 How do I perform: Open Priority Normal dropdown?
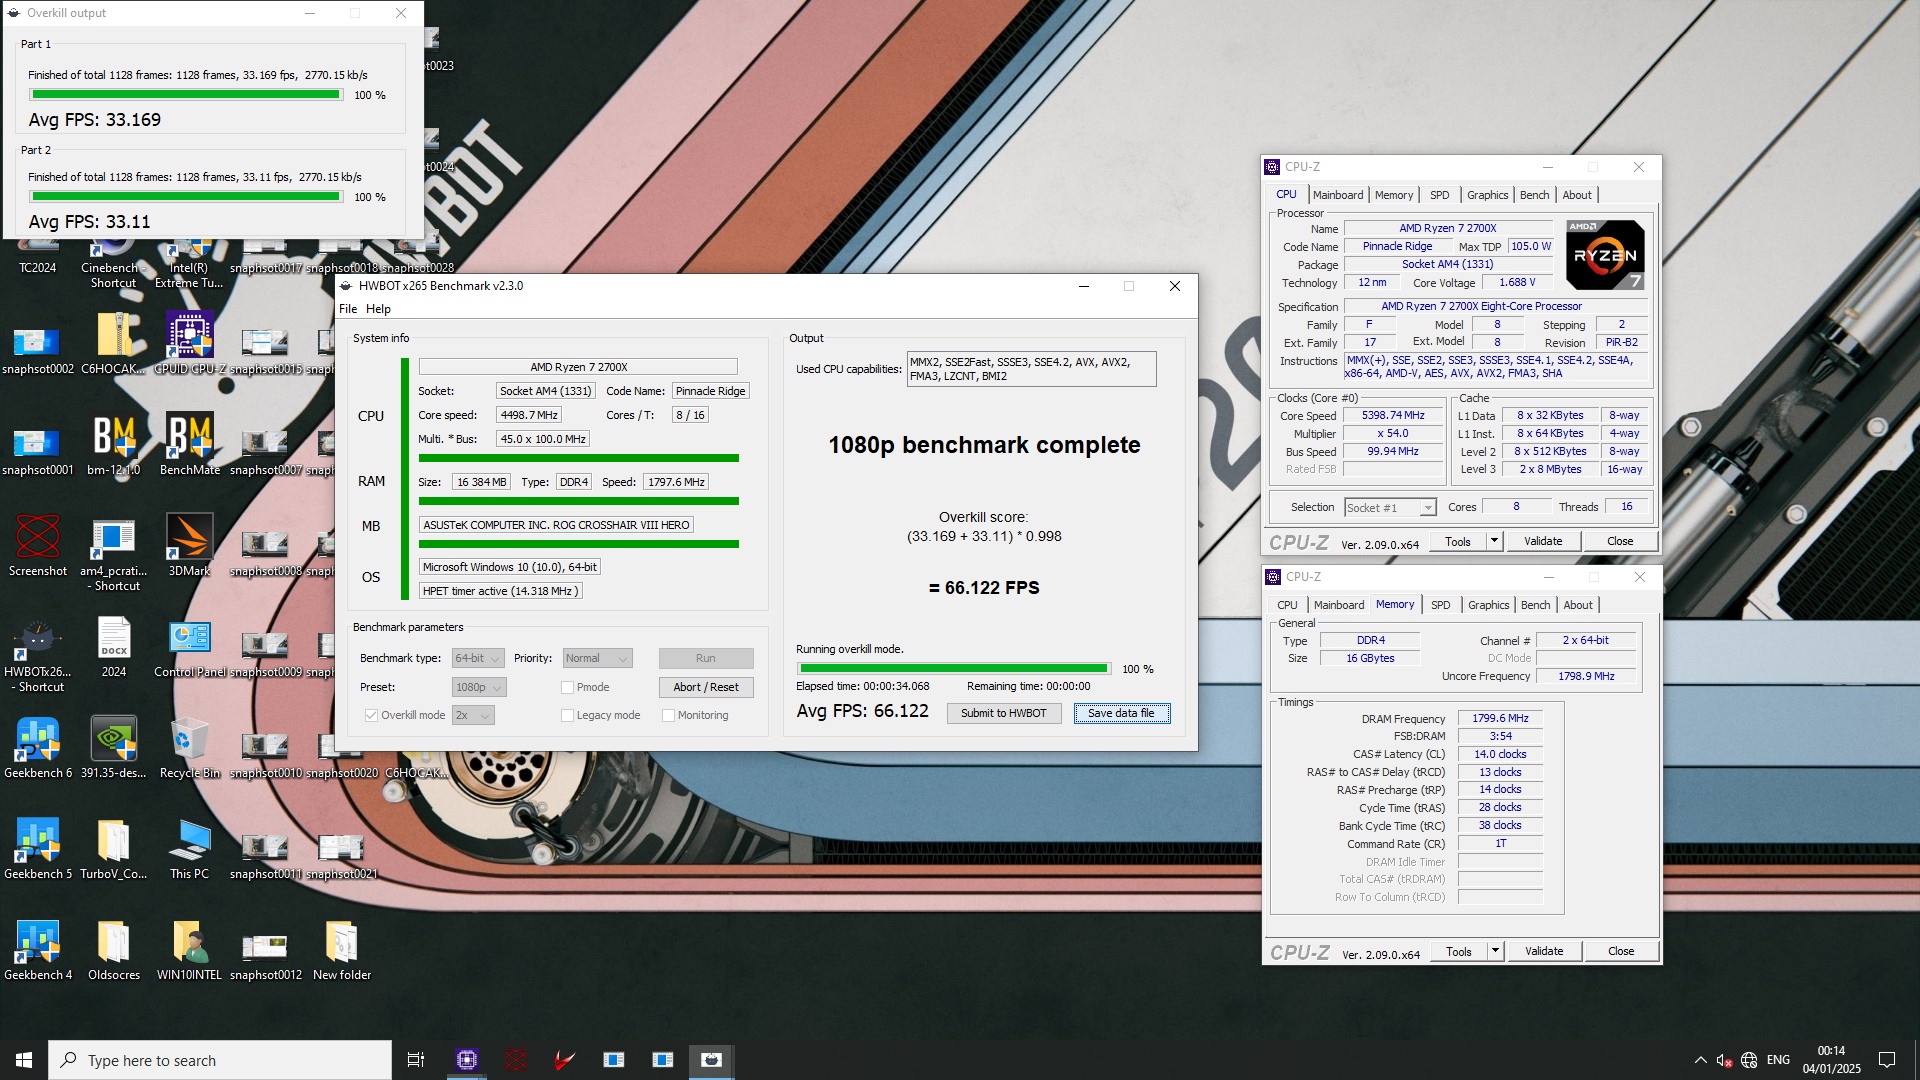597,658
